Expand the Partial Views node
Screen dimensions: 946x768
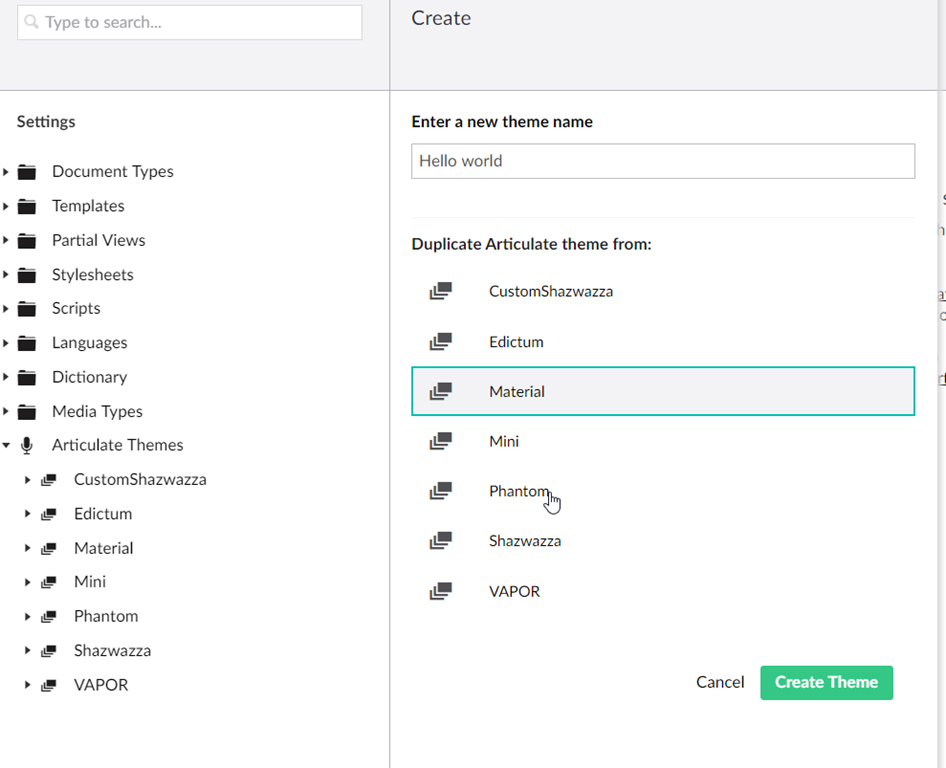point(5,241)
